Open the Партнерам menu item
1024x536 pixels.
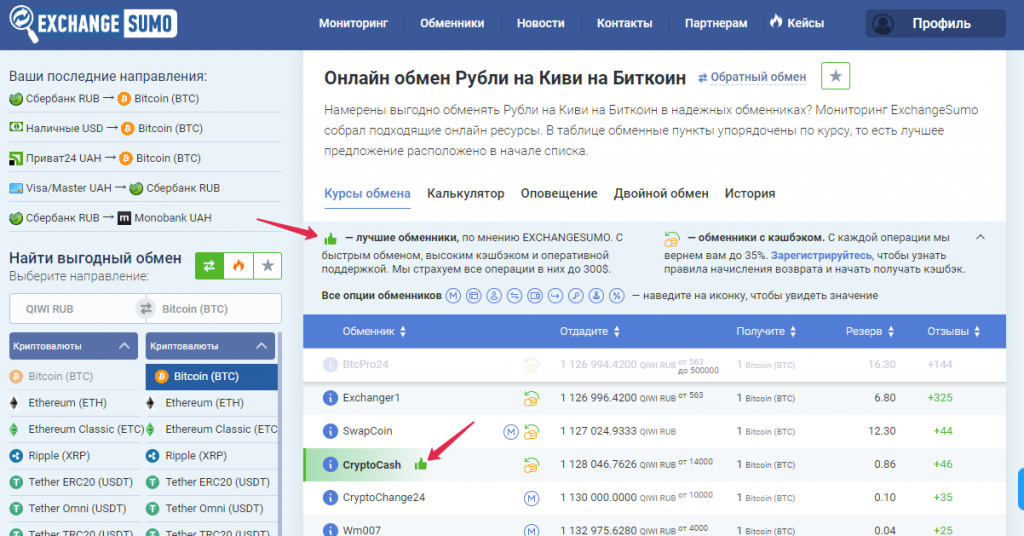(x=716, y=24)
